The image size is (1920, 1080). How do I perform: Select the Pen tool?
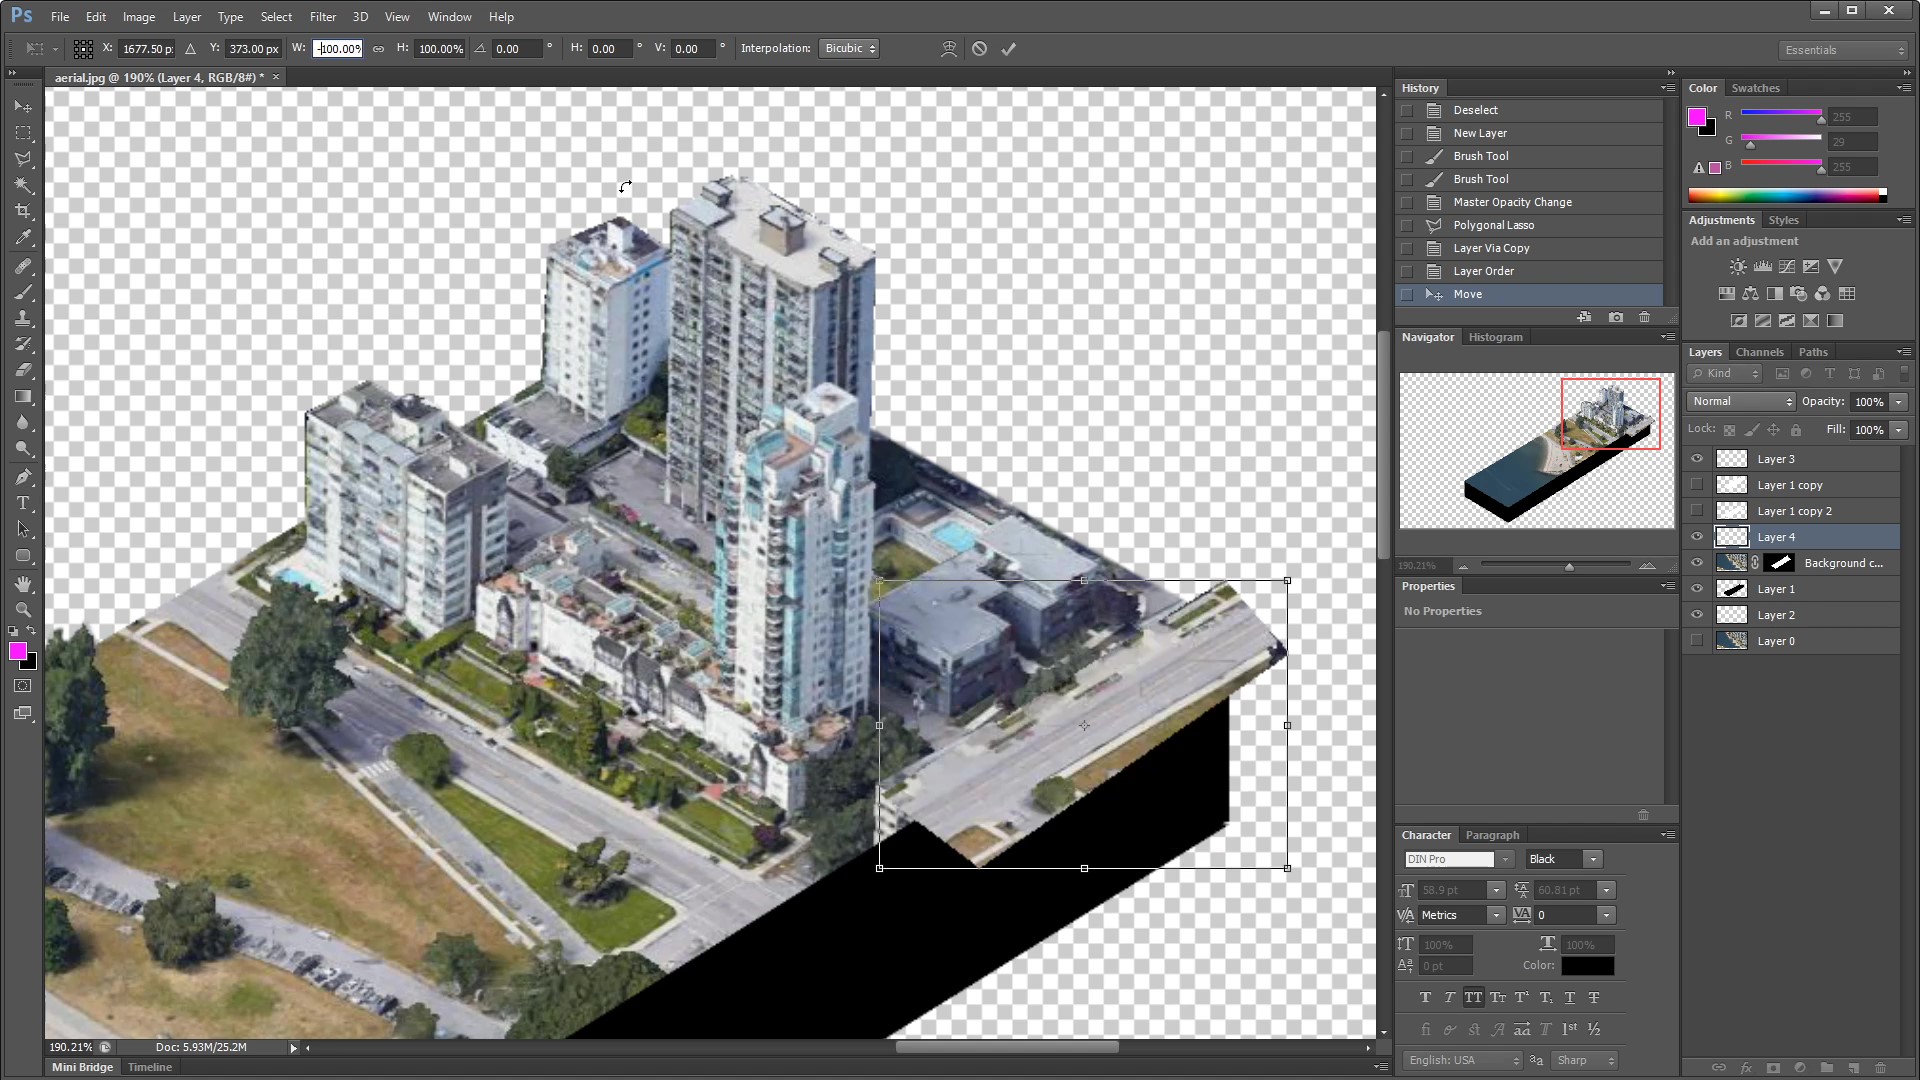tap(23, 477)
